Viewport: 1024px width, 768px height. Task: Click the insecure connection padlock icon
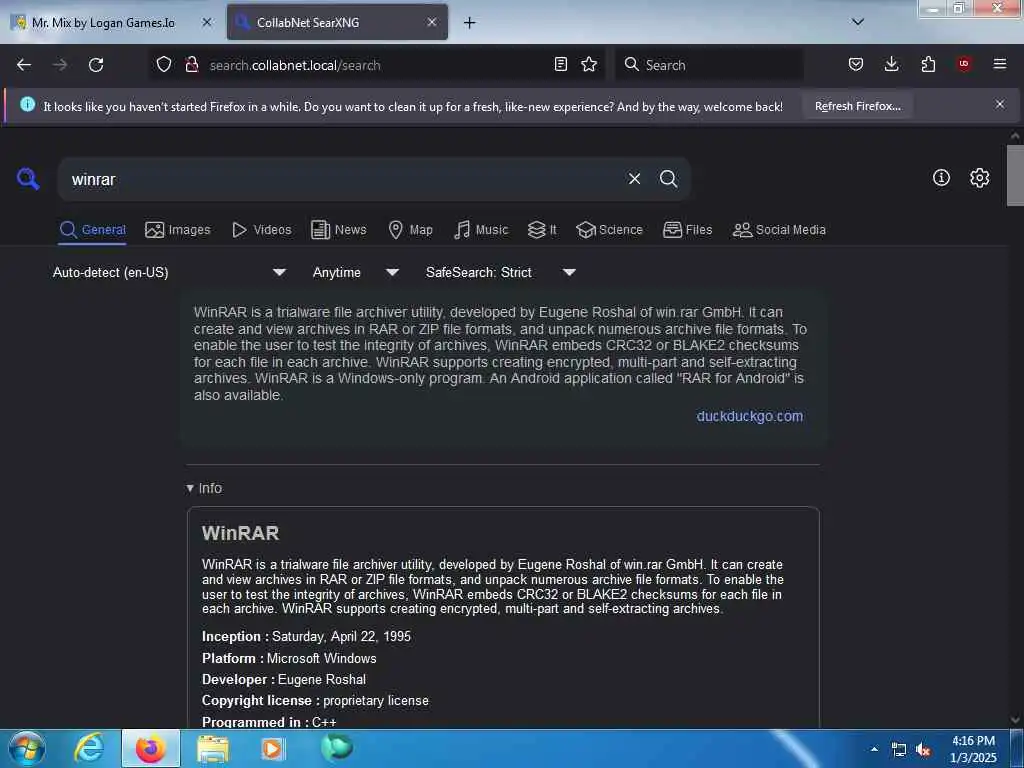point(191,64)
